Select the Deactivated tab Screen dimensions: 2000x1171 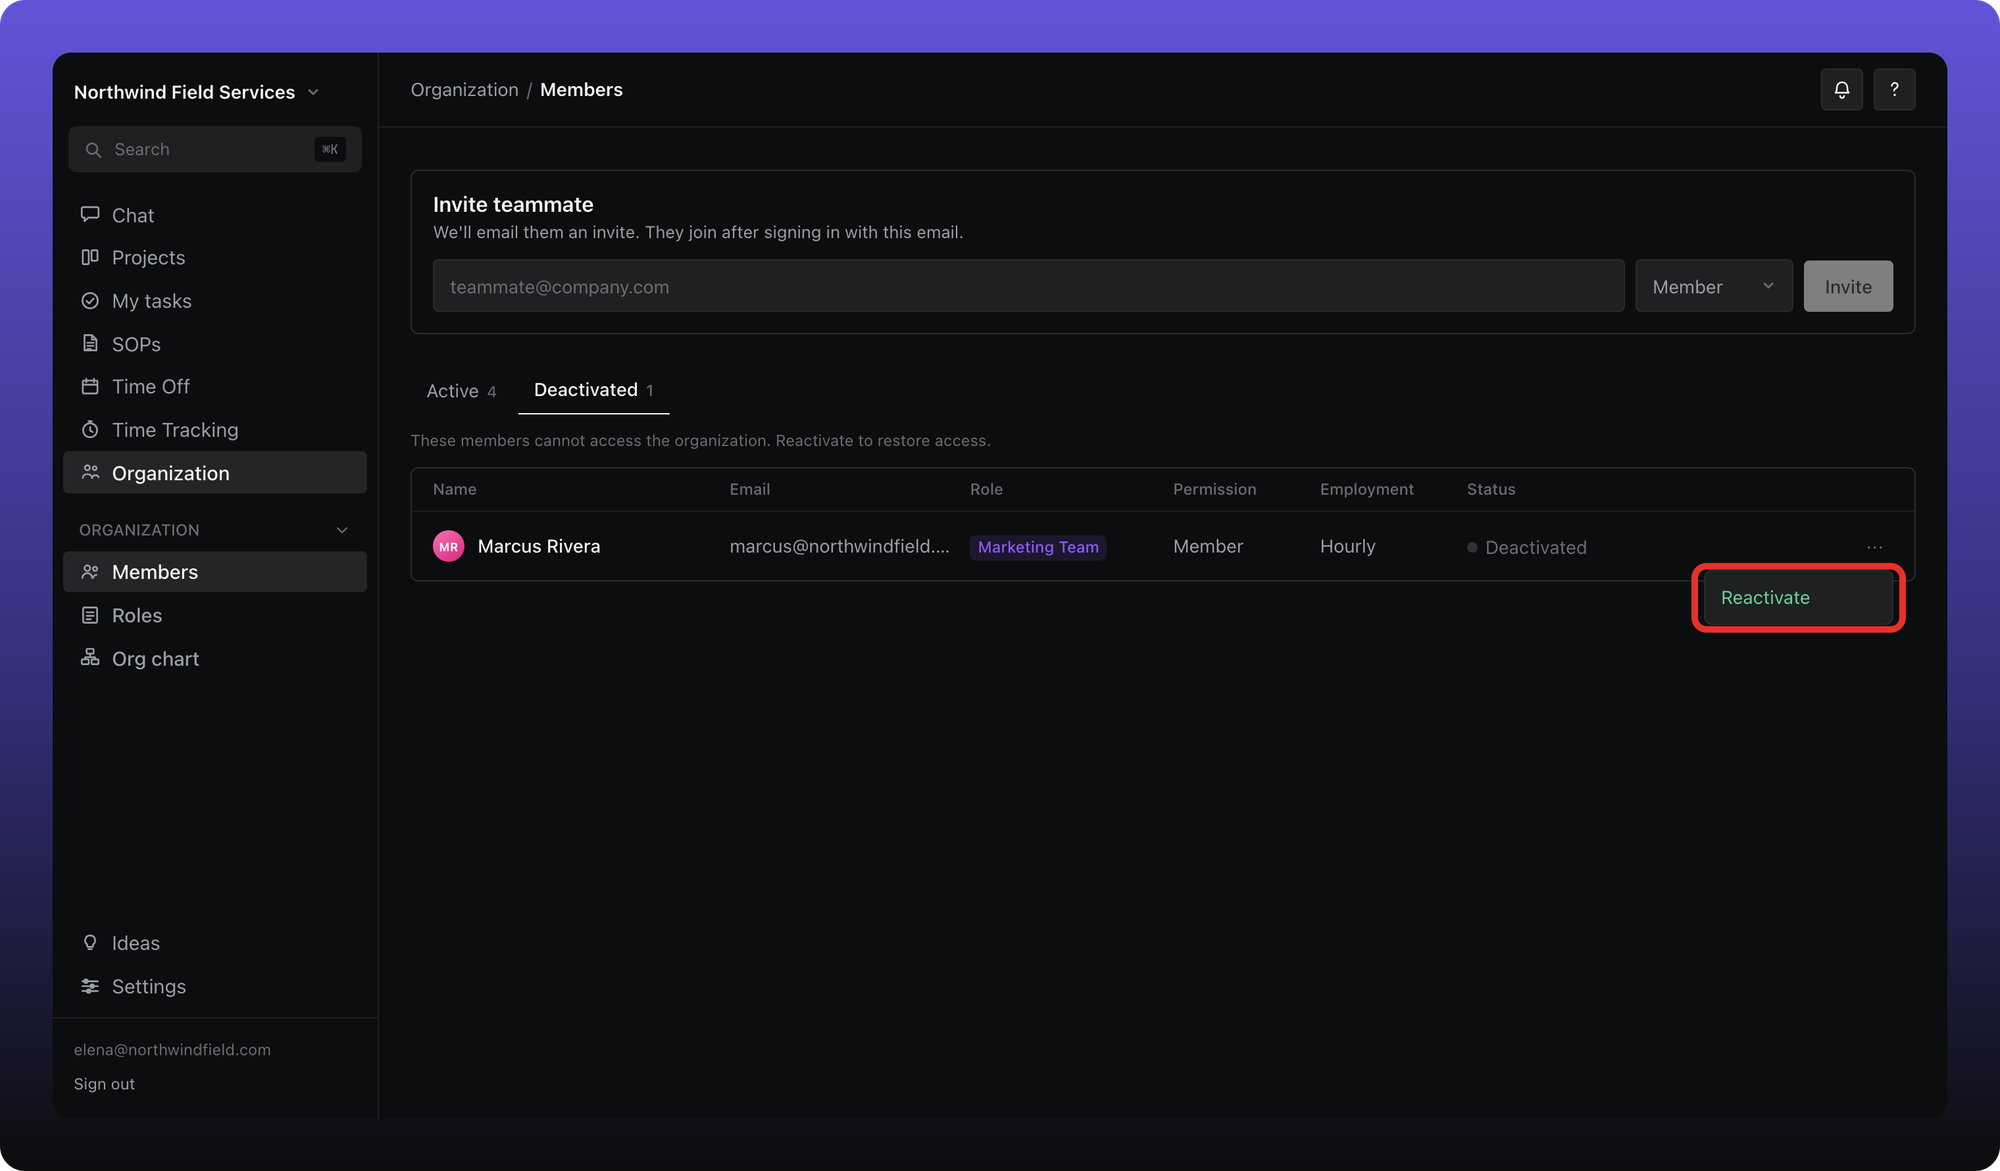click(x=594, y=390)
